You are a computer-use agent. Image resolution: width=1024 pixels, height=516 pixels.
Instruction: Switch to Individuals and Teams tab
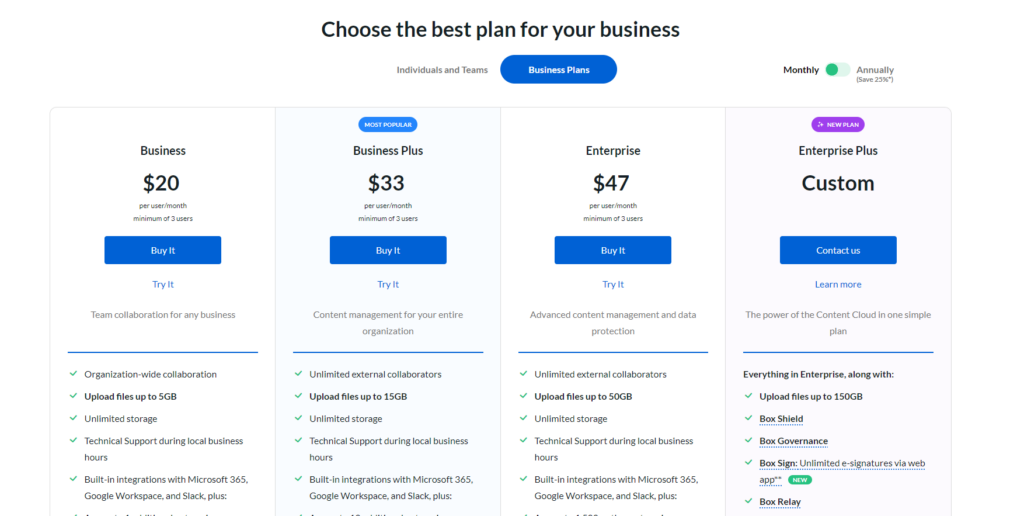(442, 70)
